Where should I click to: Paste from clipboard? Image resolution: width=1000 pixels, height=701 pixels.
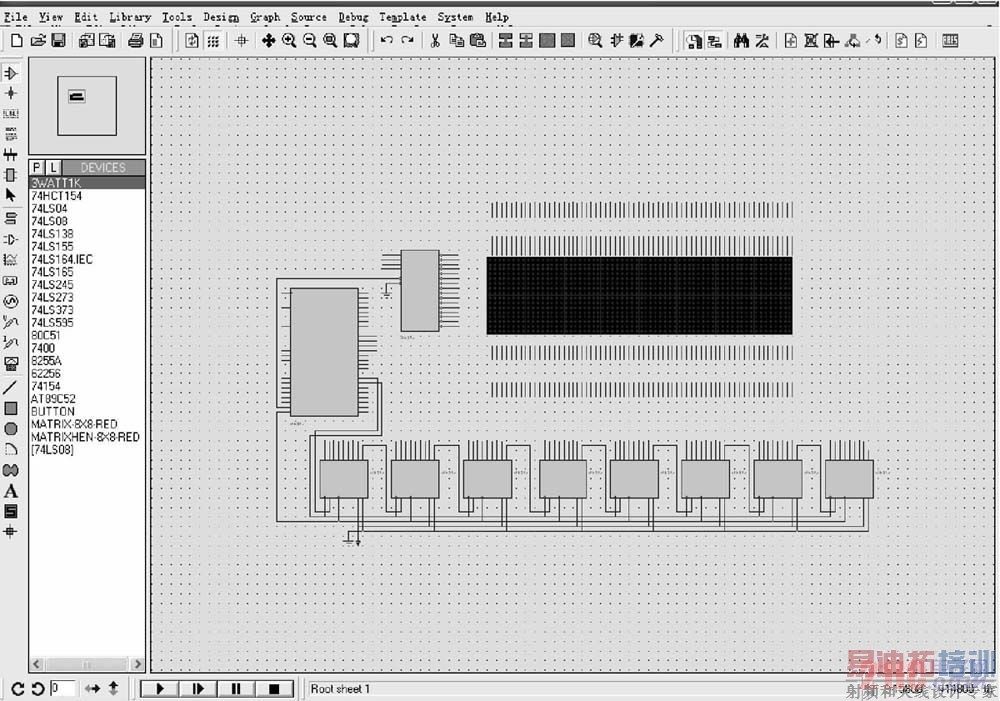(478, 41)
